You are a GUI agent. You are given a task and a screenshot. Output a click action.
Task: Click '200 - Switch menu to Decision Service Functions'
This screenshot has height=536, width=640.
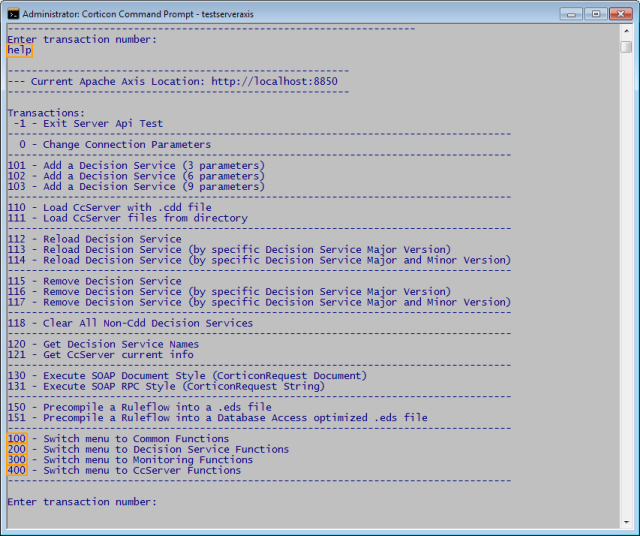tap(149, 449)
